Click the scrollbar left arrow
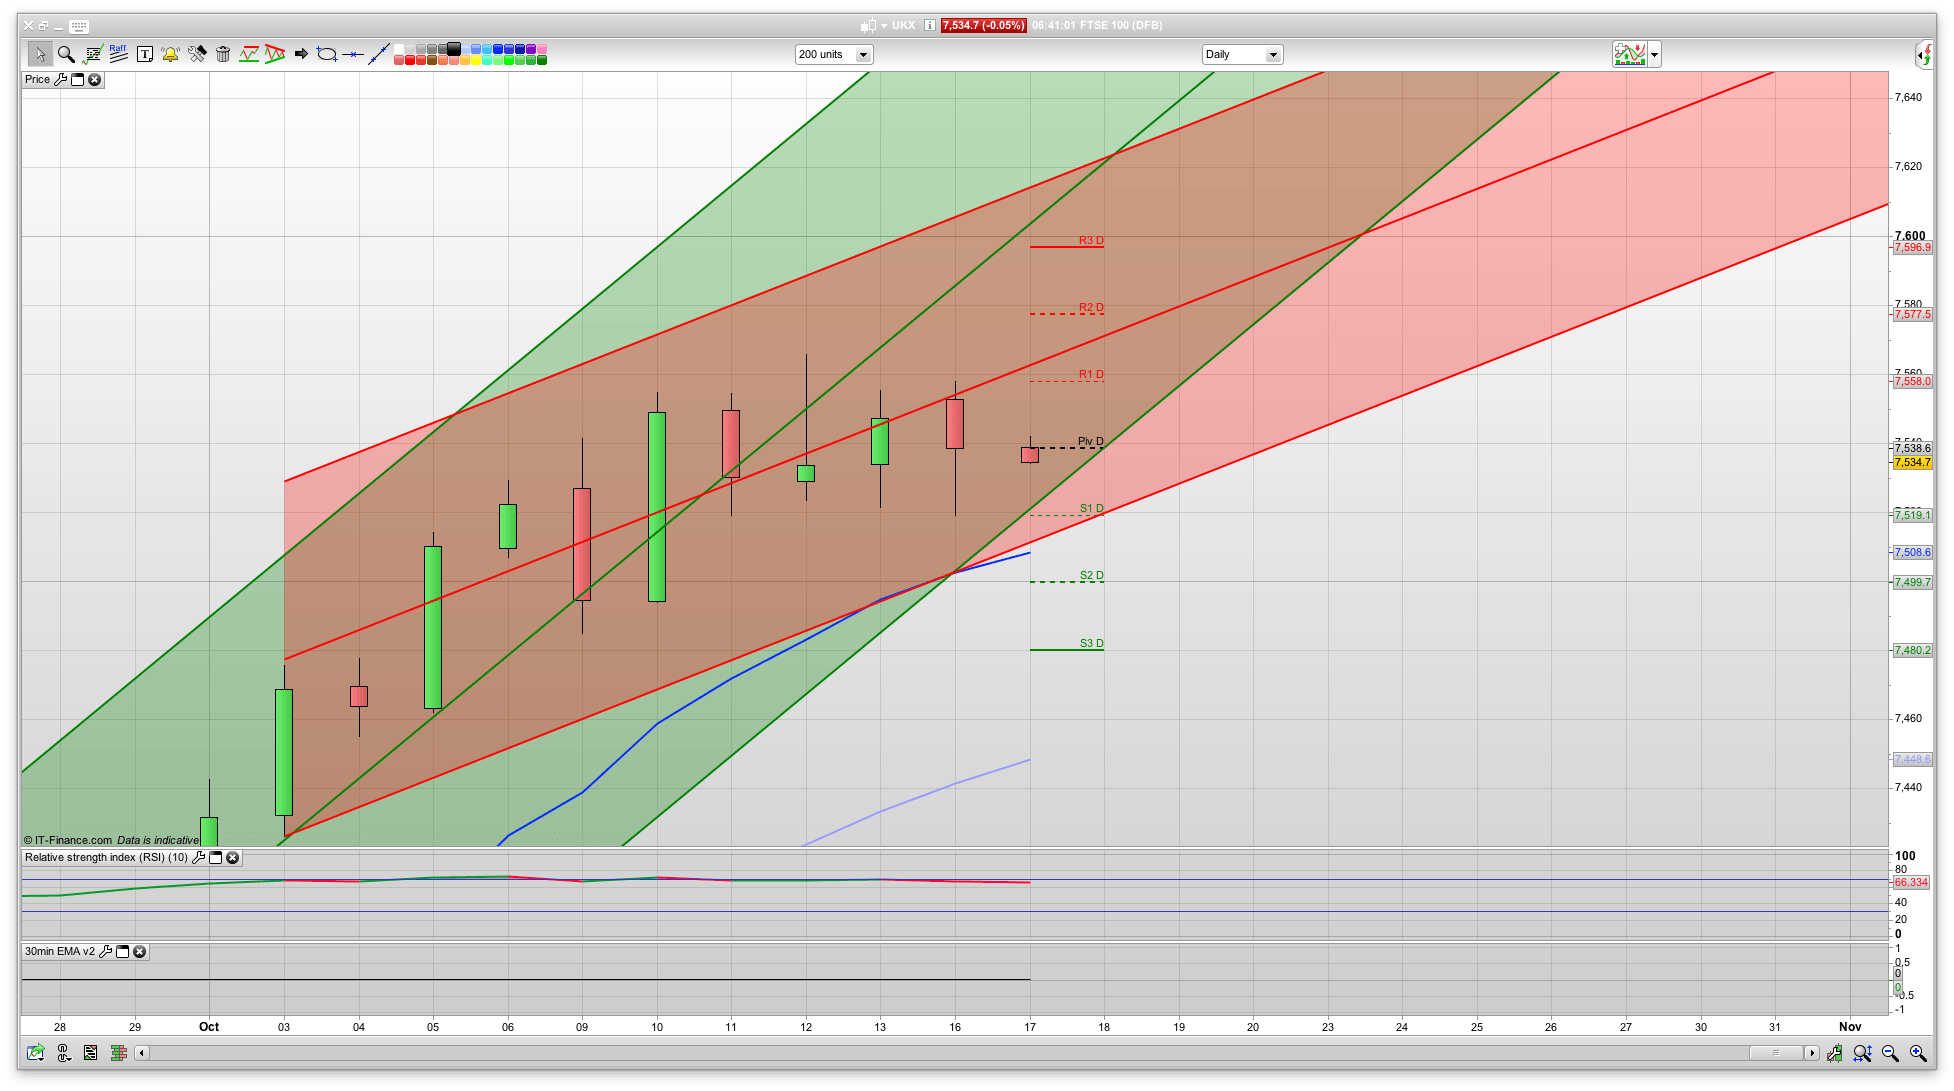 click(x=142, y=1053)
